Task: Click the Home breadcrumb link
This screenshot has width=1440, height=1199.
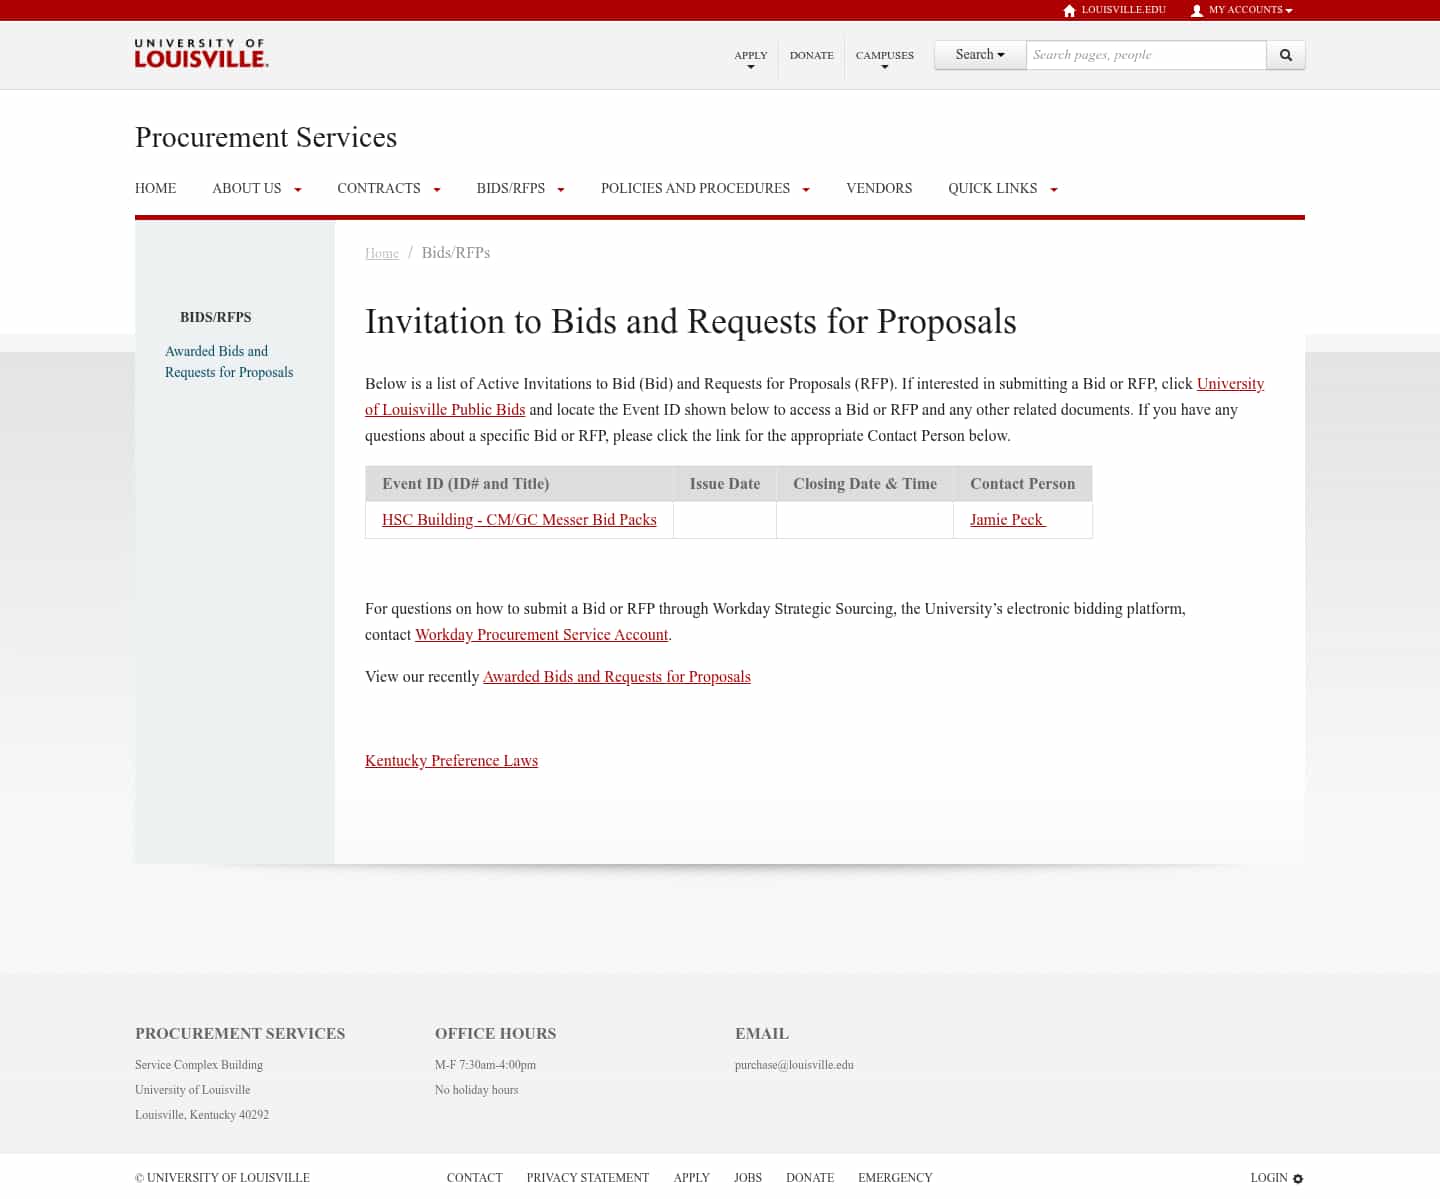Action: coord(382,254)
